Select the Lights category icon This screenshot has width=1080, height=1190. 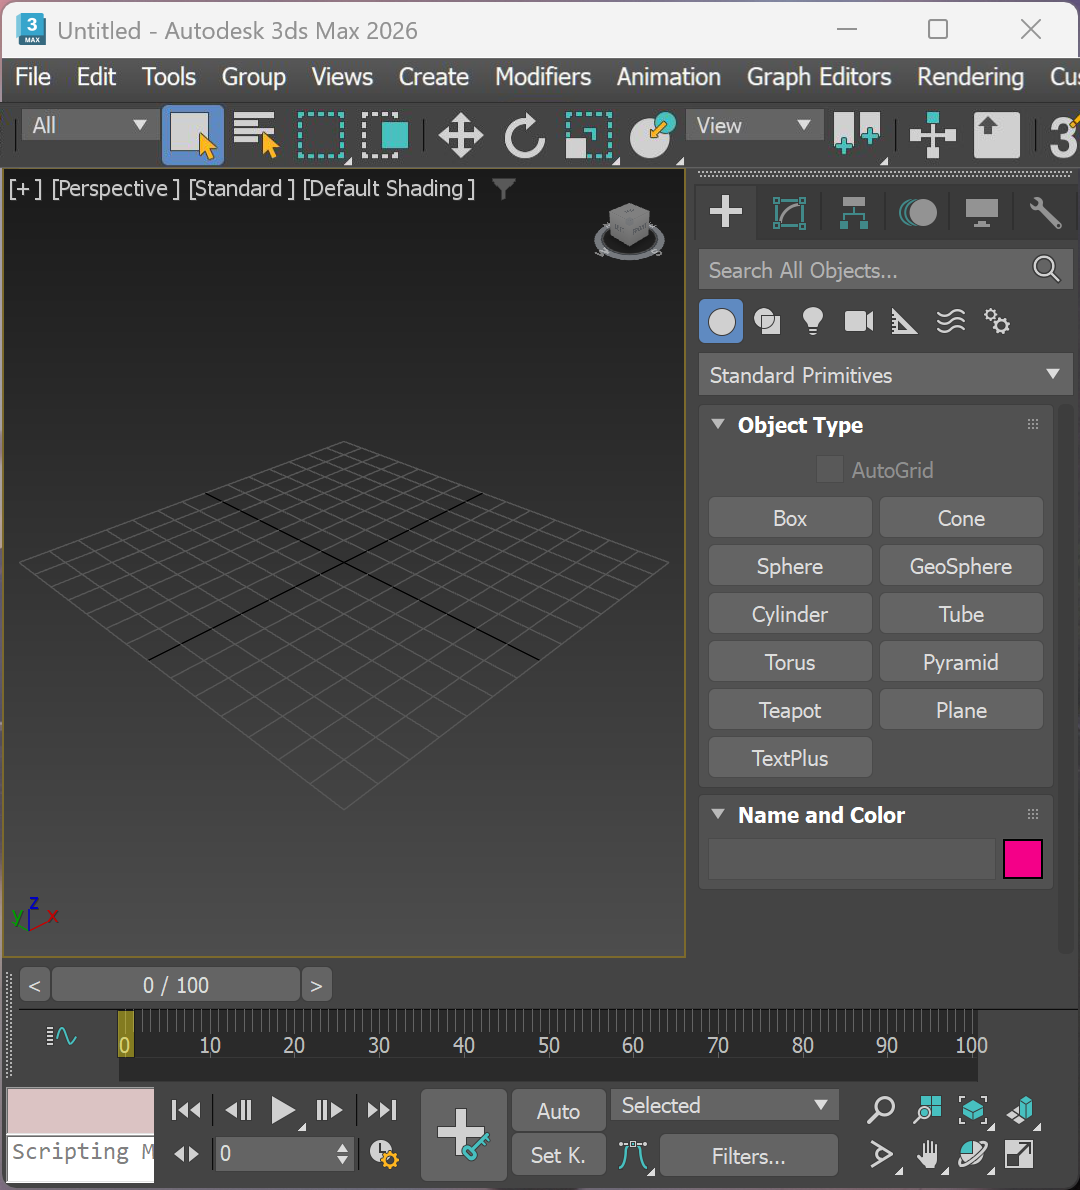(x=813, y=322)
